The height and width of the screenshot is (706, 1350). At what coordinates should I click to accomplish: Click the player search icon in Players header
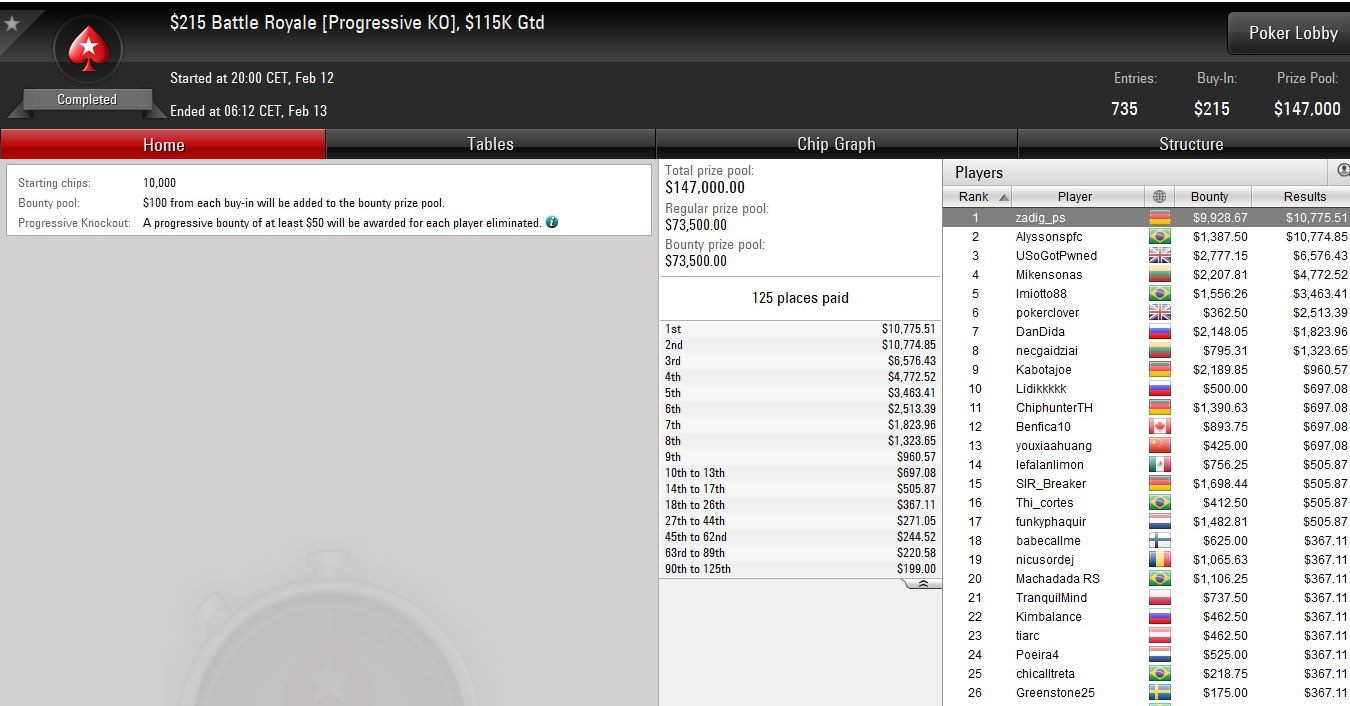pyautogui.click(x=1343, y=171)
